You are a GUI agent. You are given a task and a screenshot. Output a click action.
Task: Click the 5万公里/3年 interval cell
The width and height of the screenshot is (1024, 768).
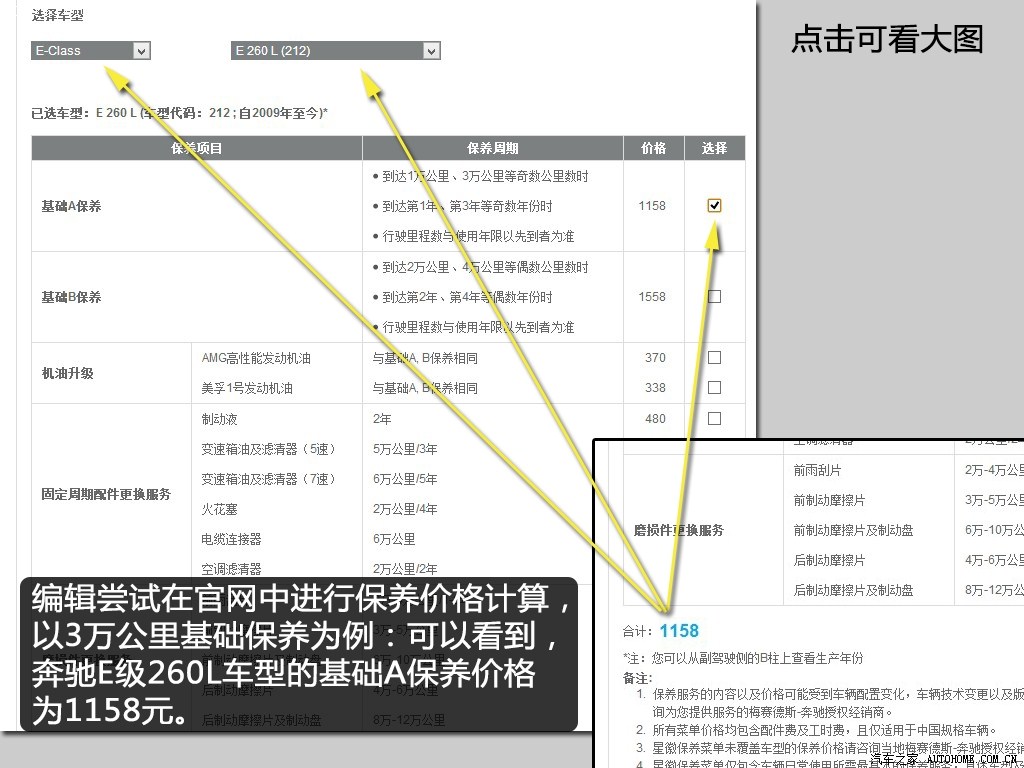pyautogui.click(x=405, y=449)
